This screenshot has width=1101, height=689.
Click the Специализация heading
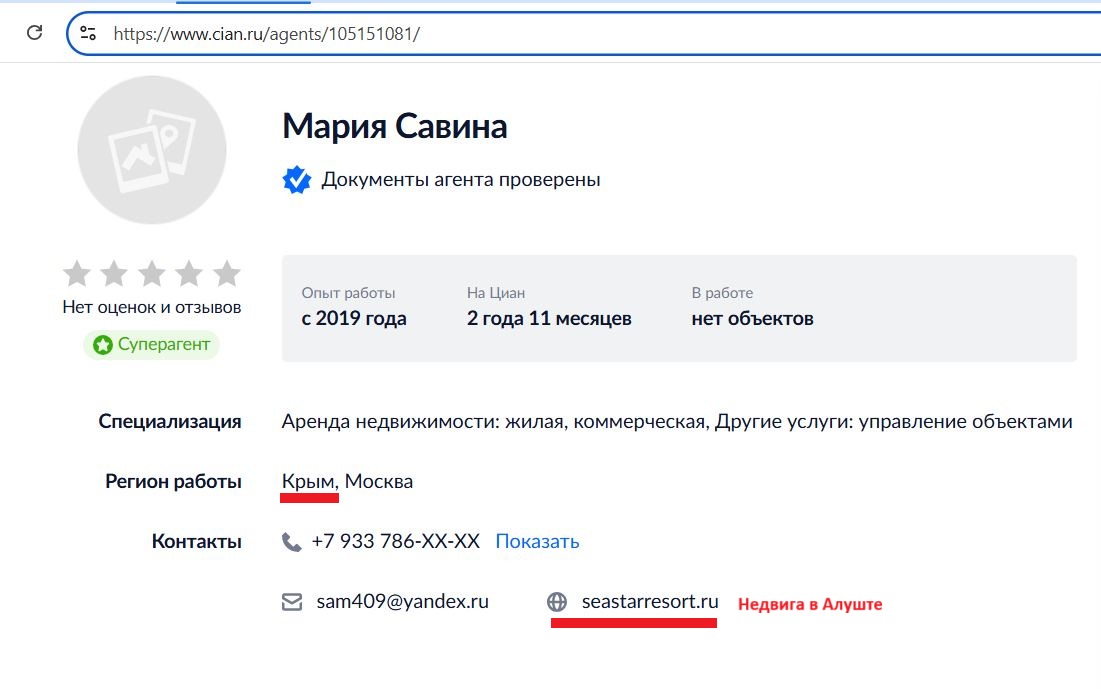tap(170, 421)
